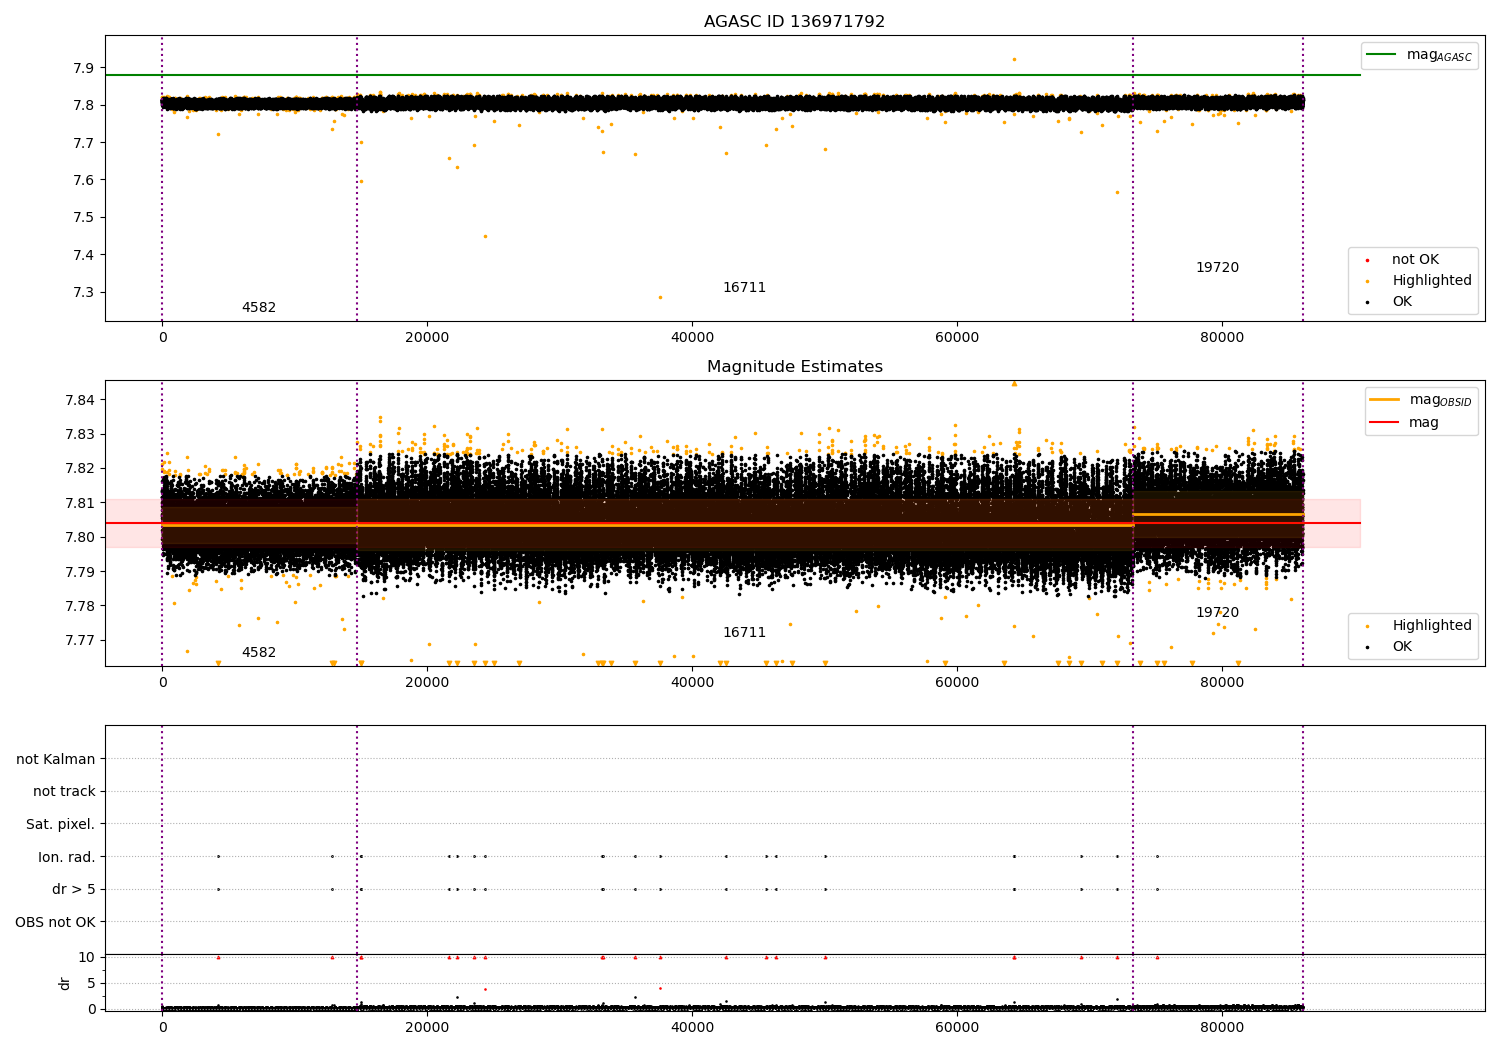Click the 7.6 y-axis tick label
This screenshot has height=1050, width=1500.
point(85,180)
